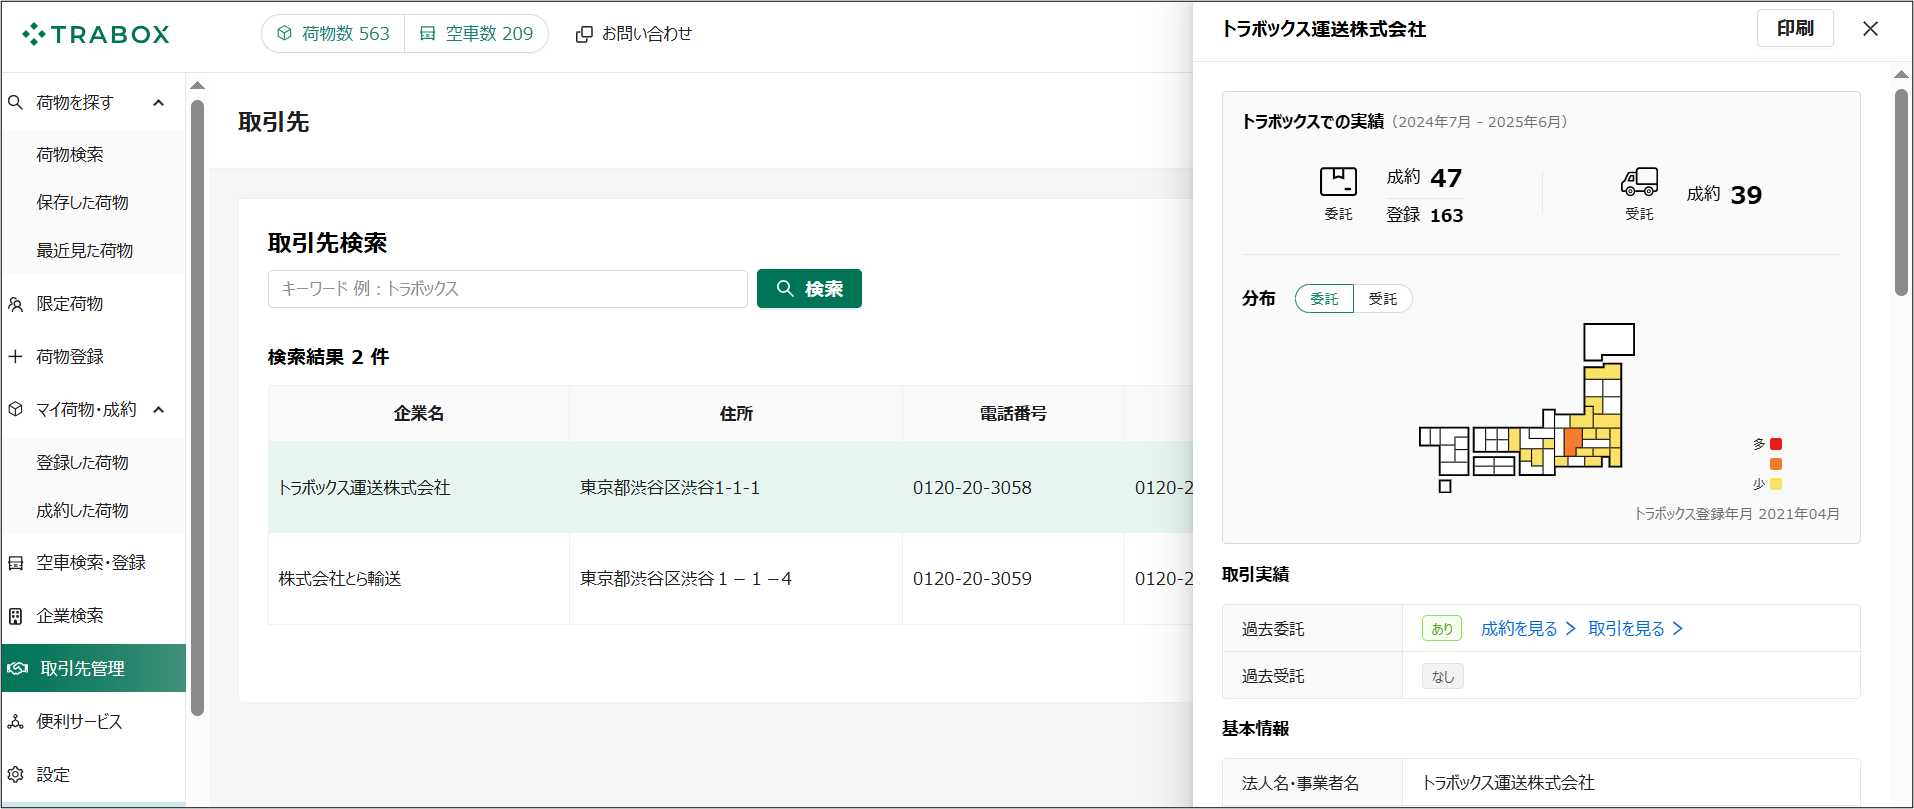Click the orange legend swatch

tap(1776, 464)
